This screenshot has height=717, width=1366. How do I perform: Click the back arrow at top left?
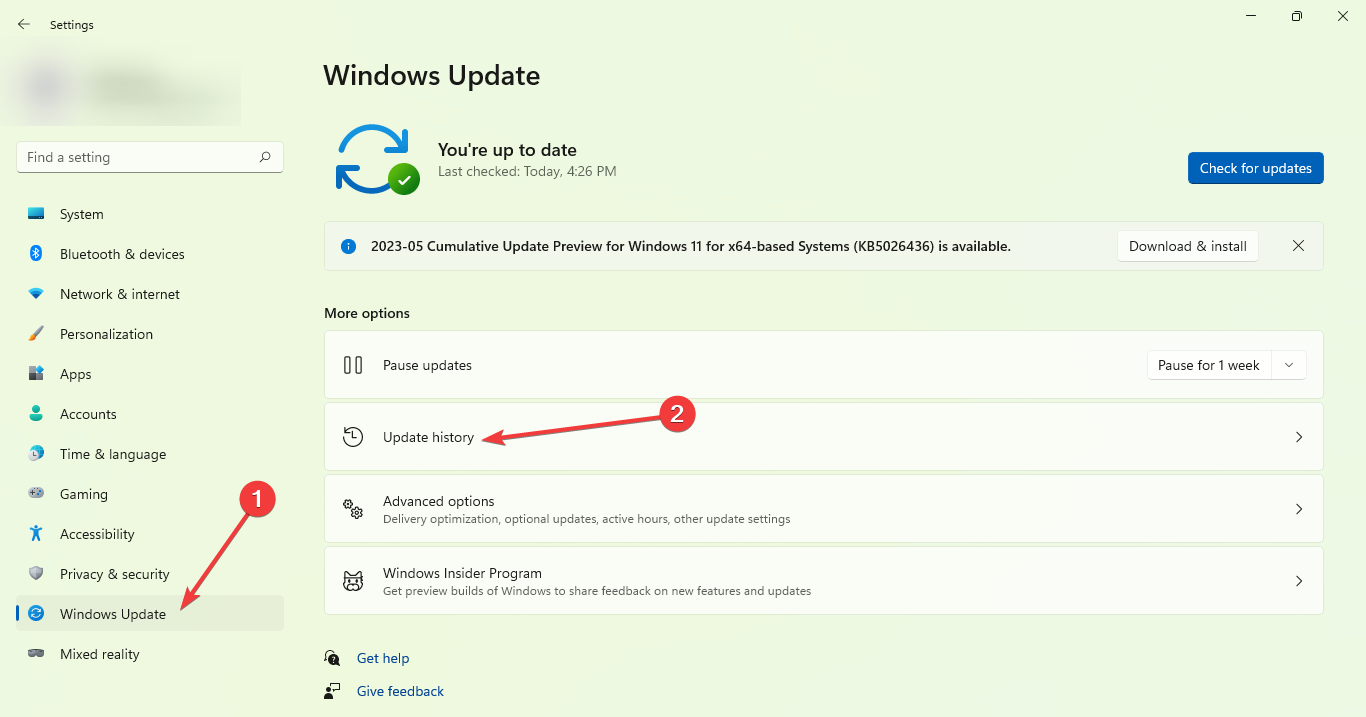pyautogui.click(x=23, y=24)
